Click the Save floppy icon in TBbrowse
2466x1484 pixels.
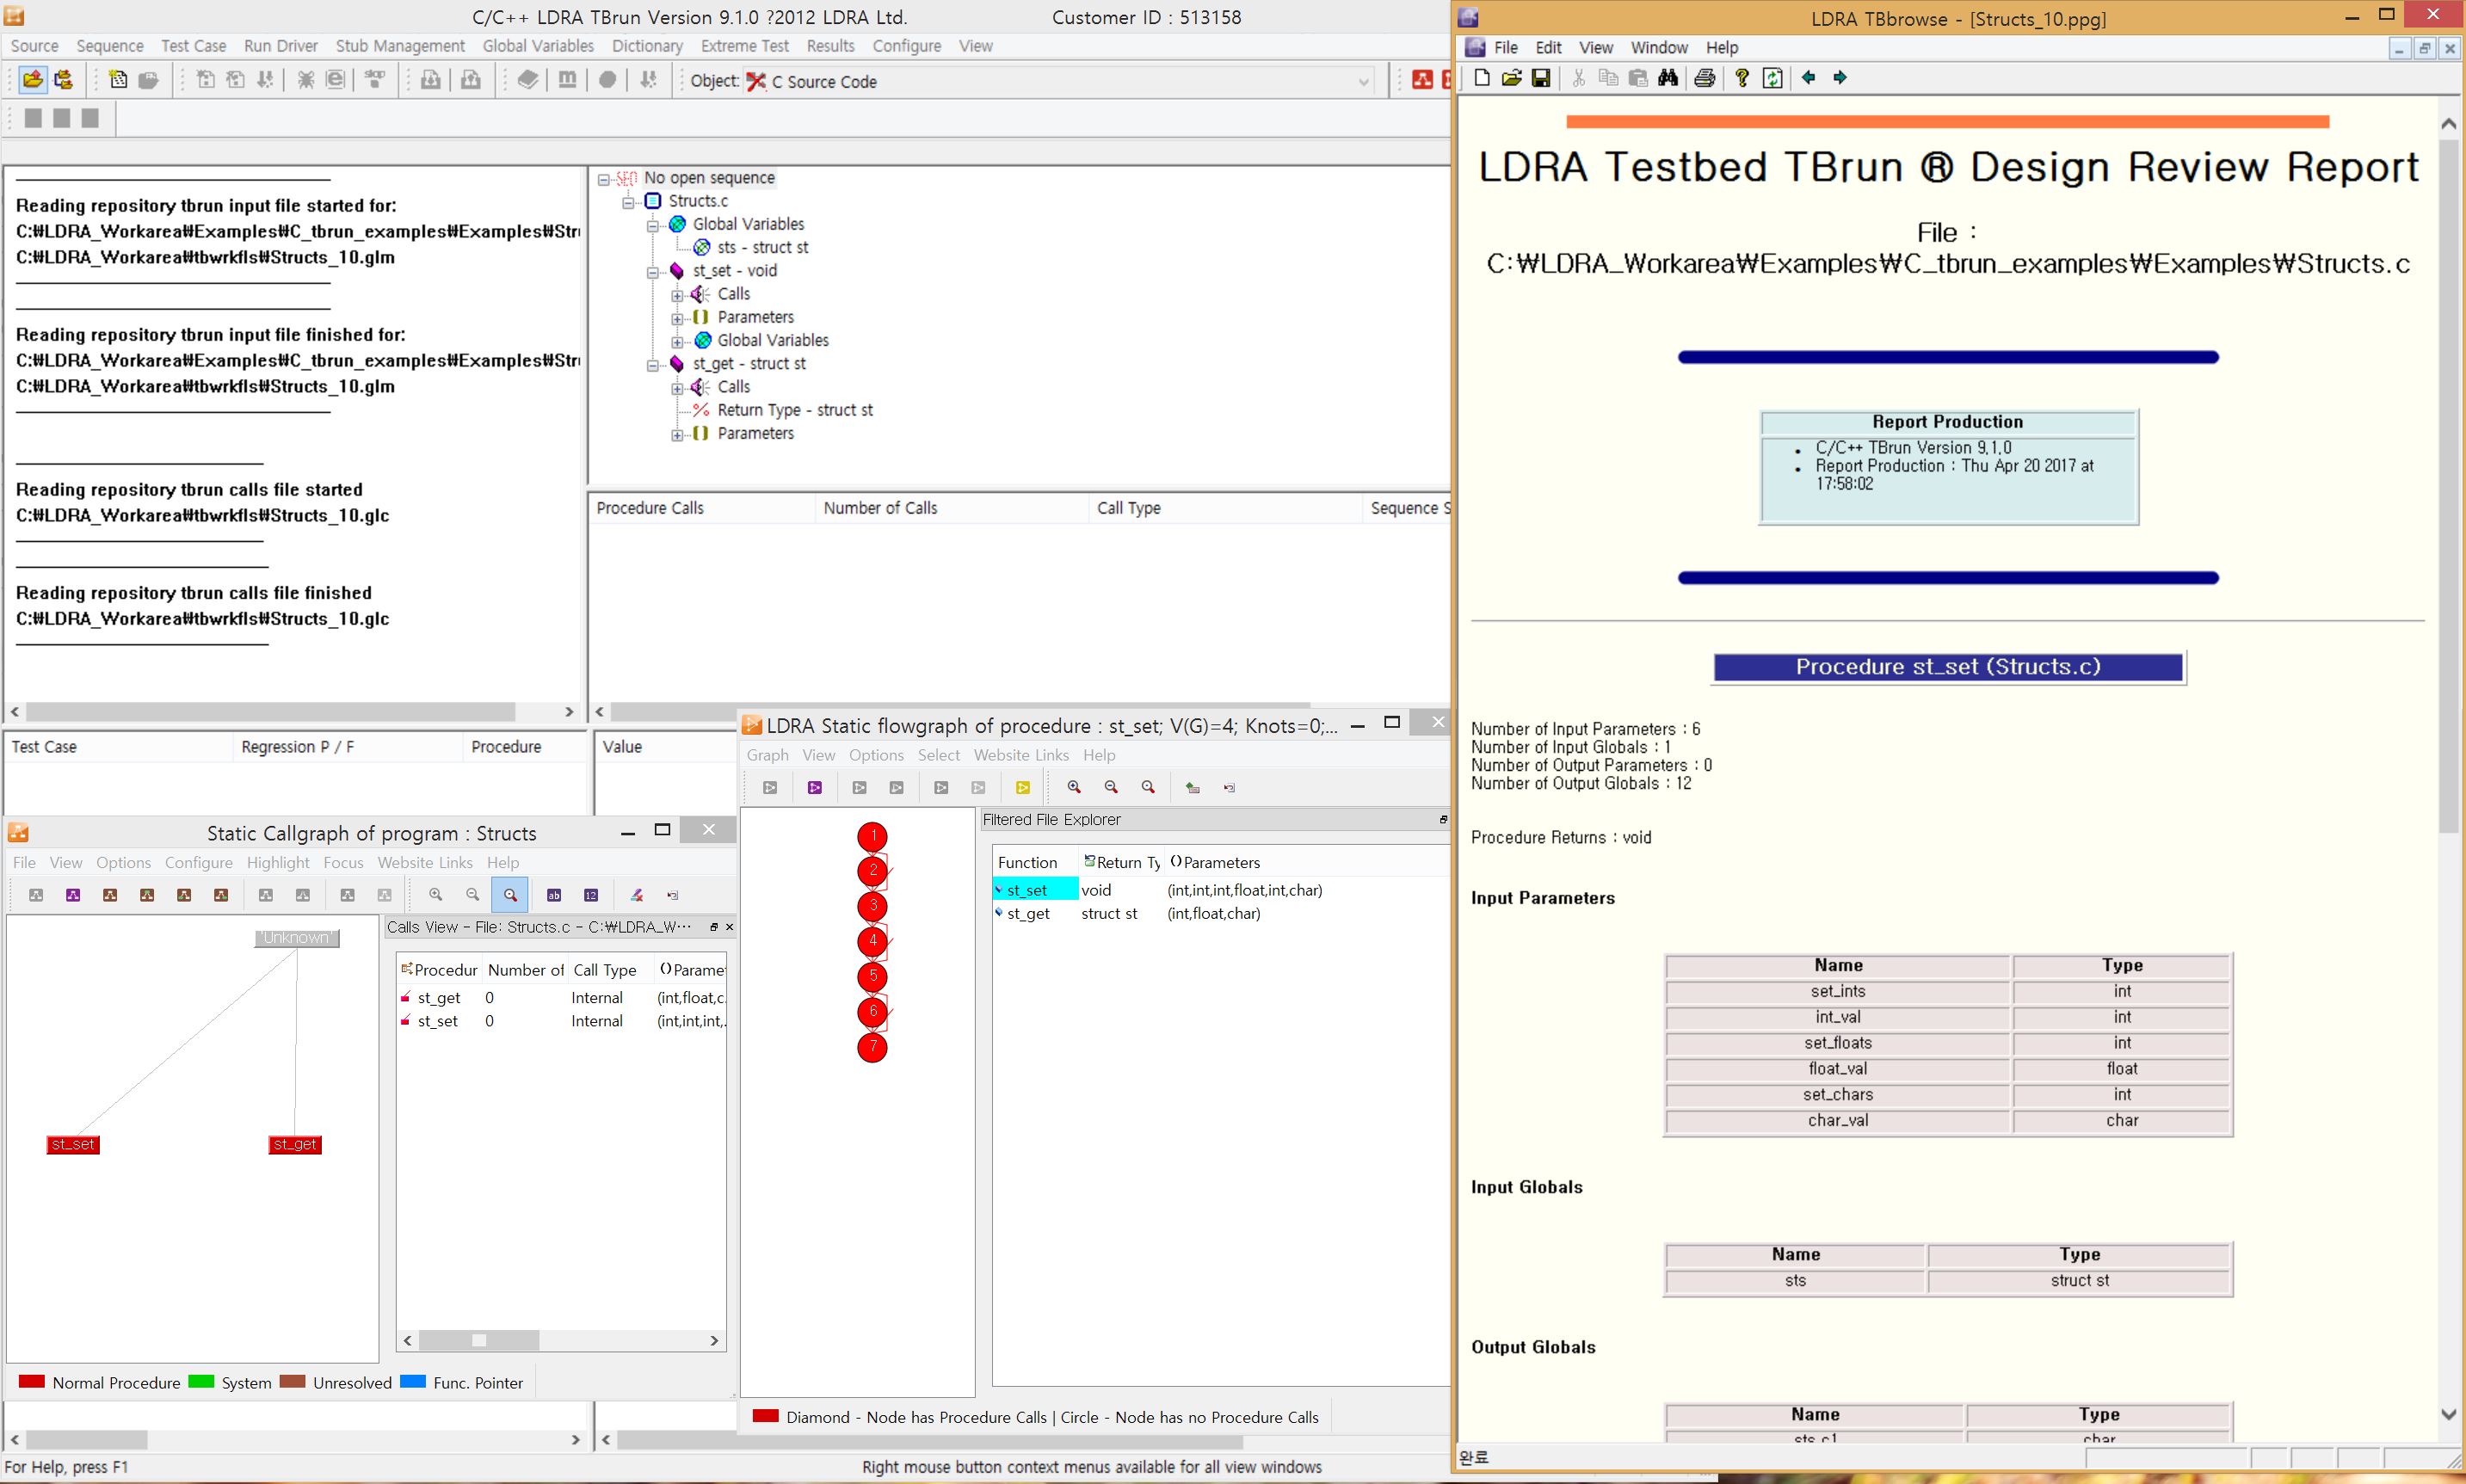coord(1541,78)
